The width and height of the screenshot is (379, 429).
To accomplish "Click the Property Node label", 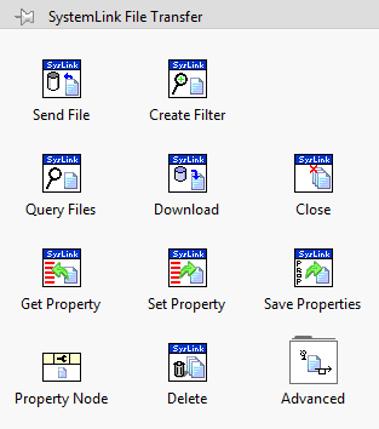I will pos(61,399).
